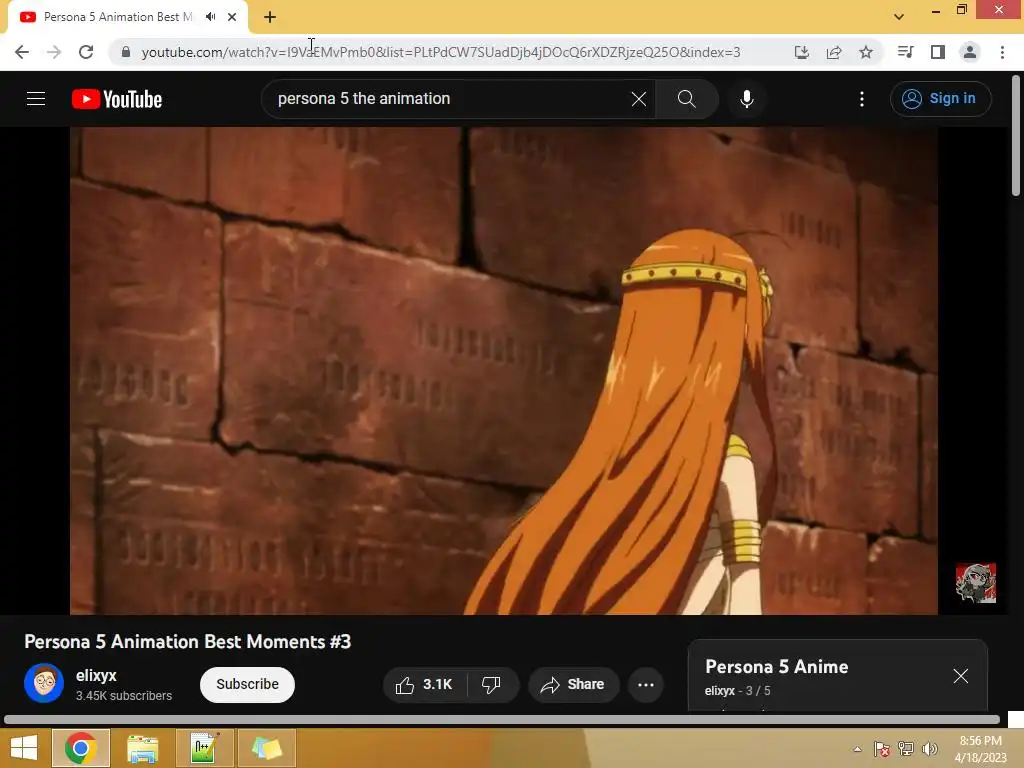Open elixyx channel name link
Screen dimensions: 1024x768
click(96, 675)
